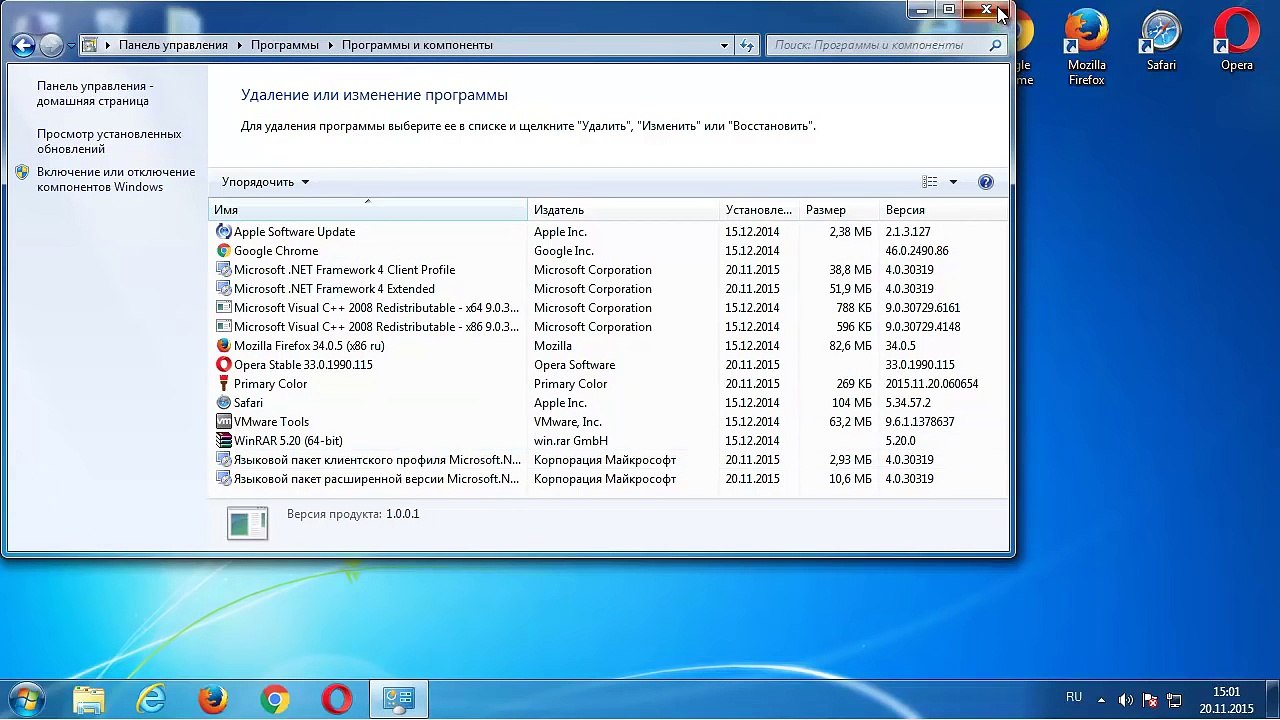Image resolution: width=1280 pixels, height=720 pixels.
Task: Select the VMware Tools program name
Action: 271,422
